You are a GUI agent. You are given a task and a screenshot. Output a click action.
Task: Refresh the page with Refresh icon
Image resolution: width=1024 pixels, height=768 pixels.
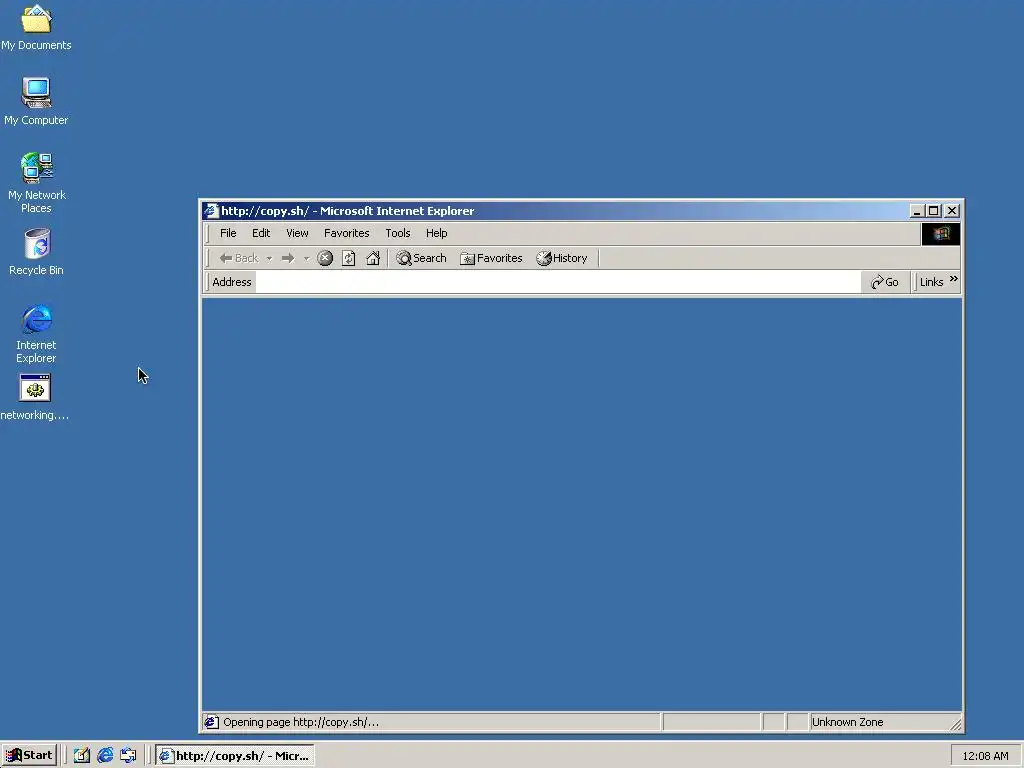(x=349, y=258)
